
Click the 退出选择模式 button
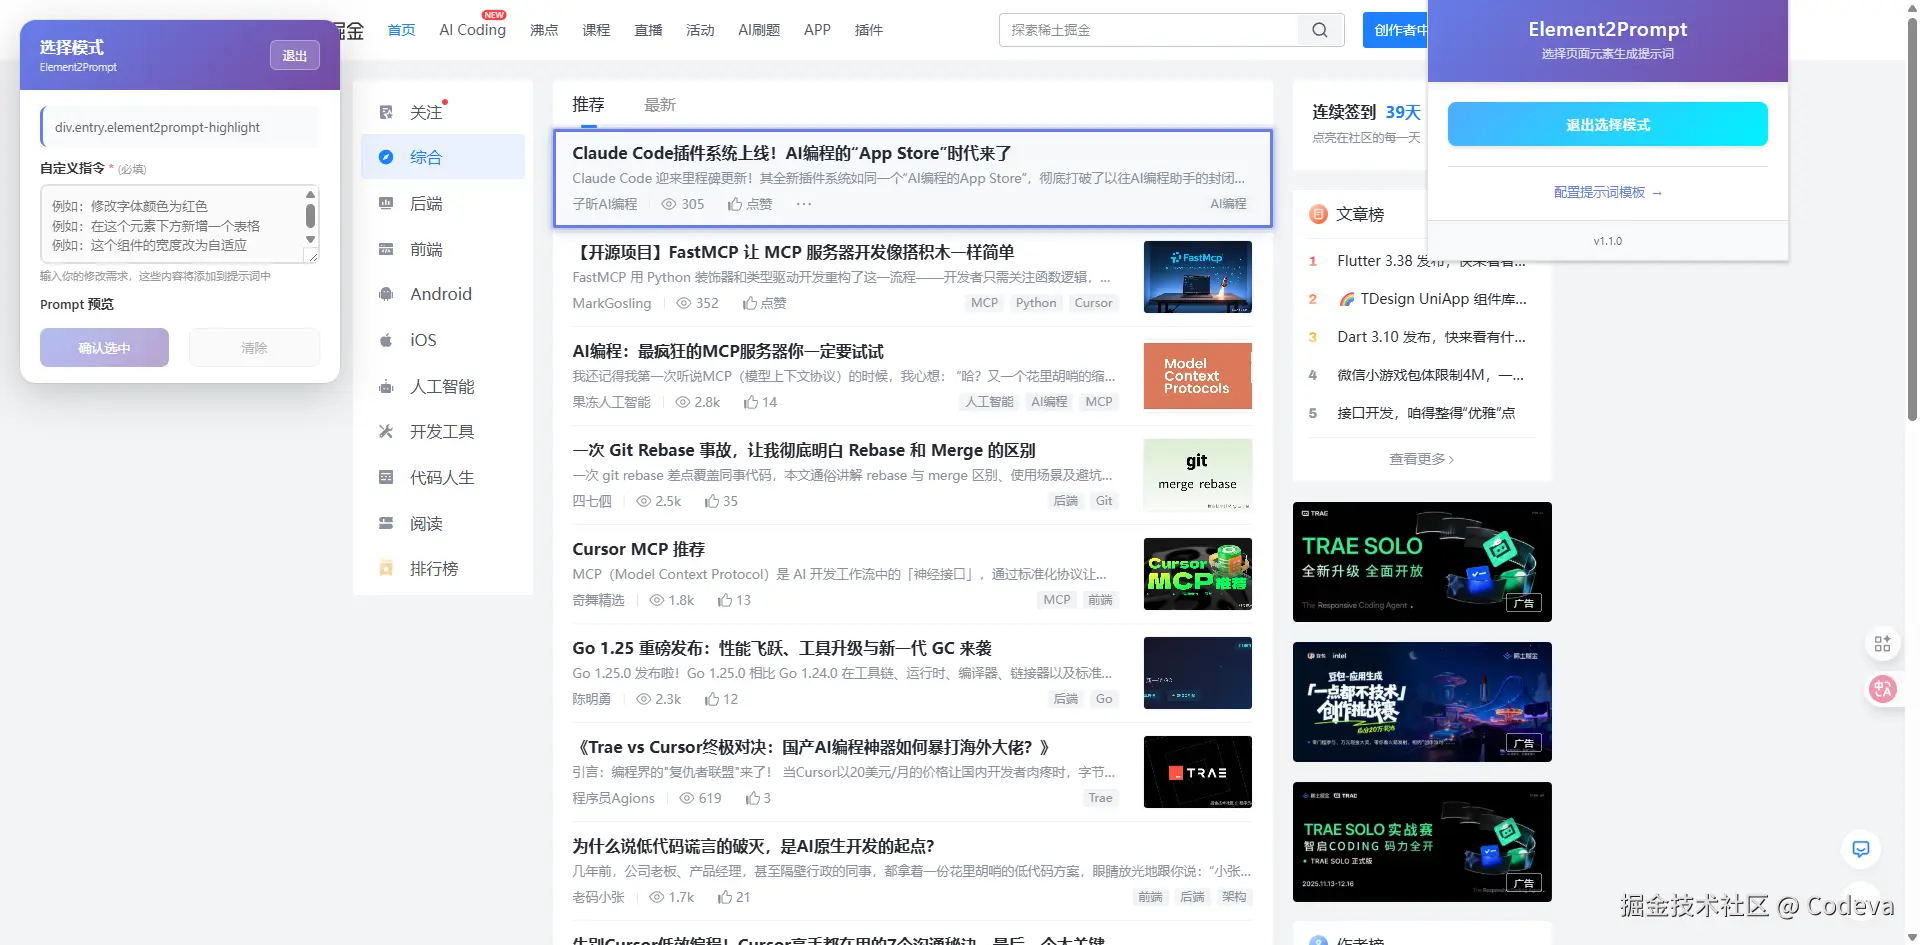[x=1606, y=124]
